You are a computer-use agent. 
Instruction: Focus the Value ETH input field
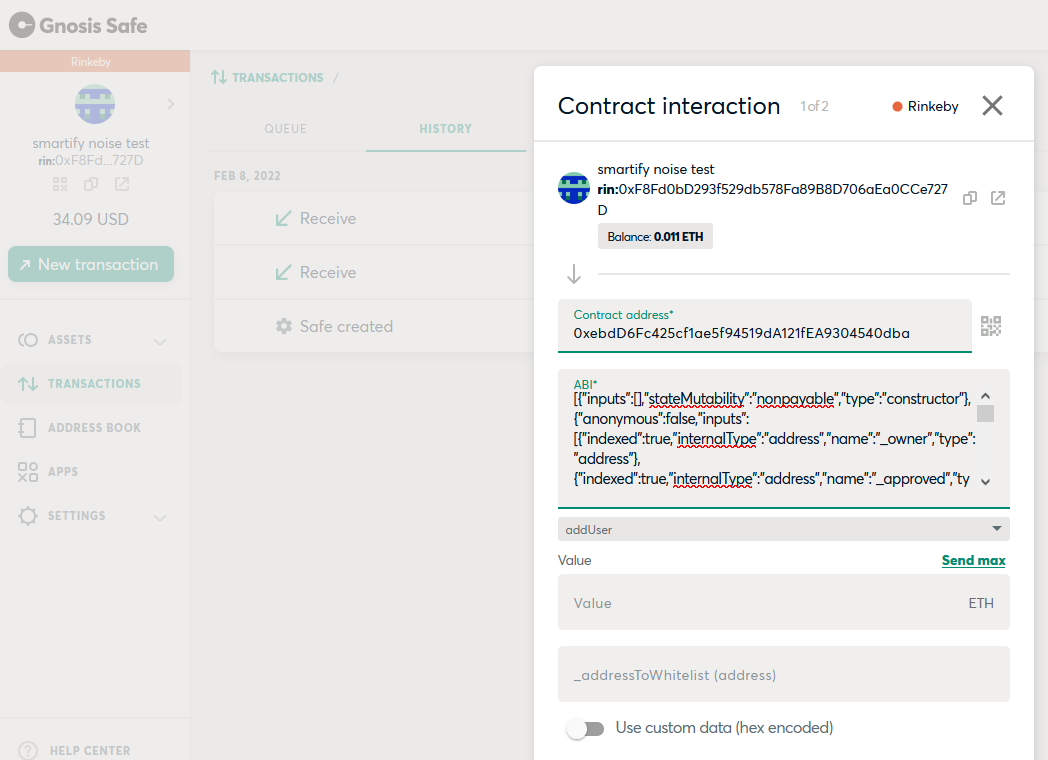[783, 602]
